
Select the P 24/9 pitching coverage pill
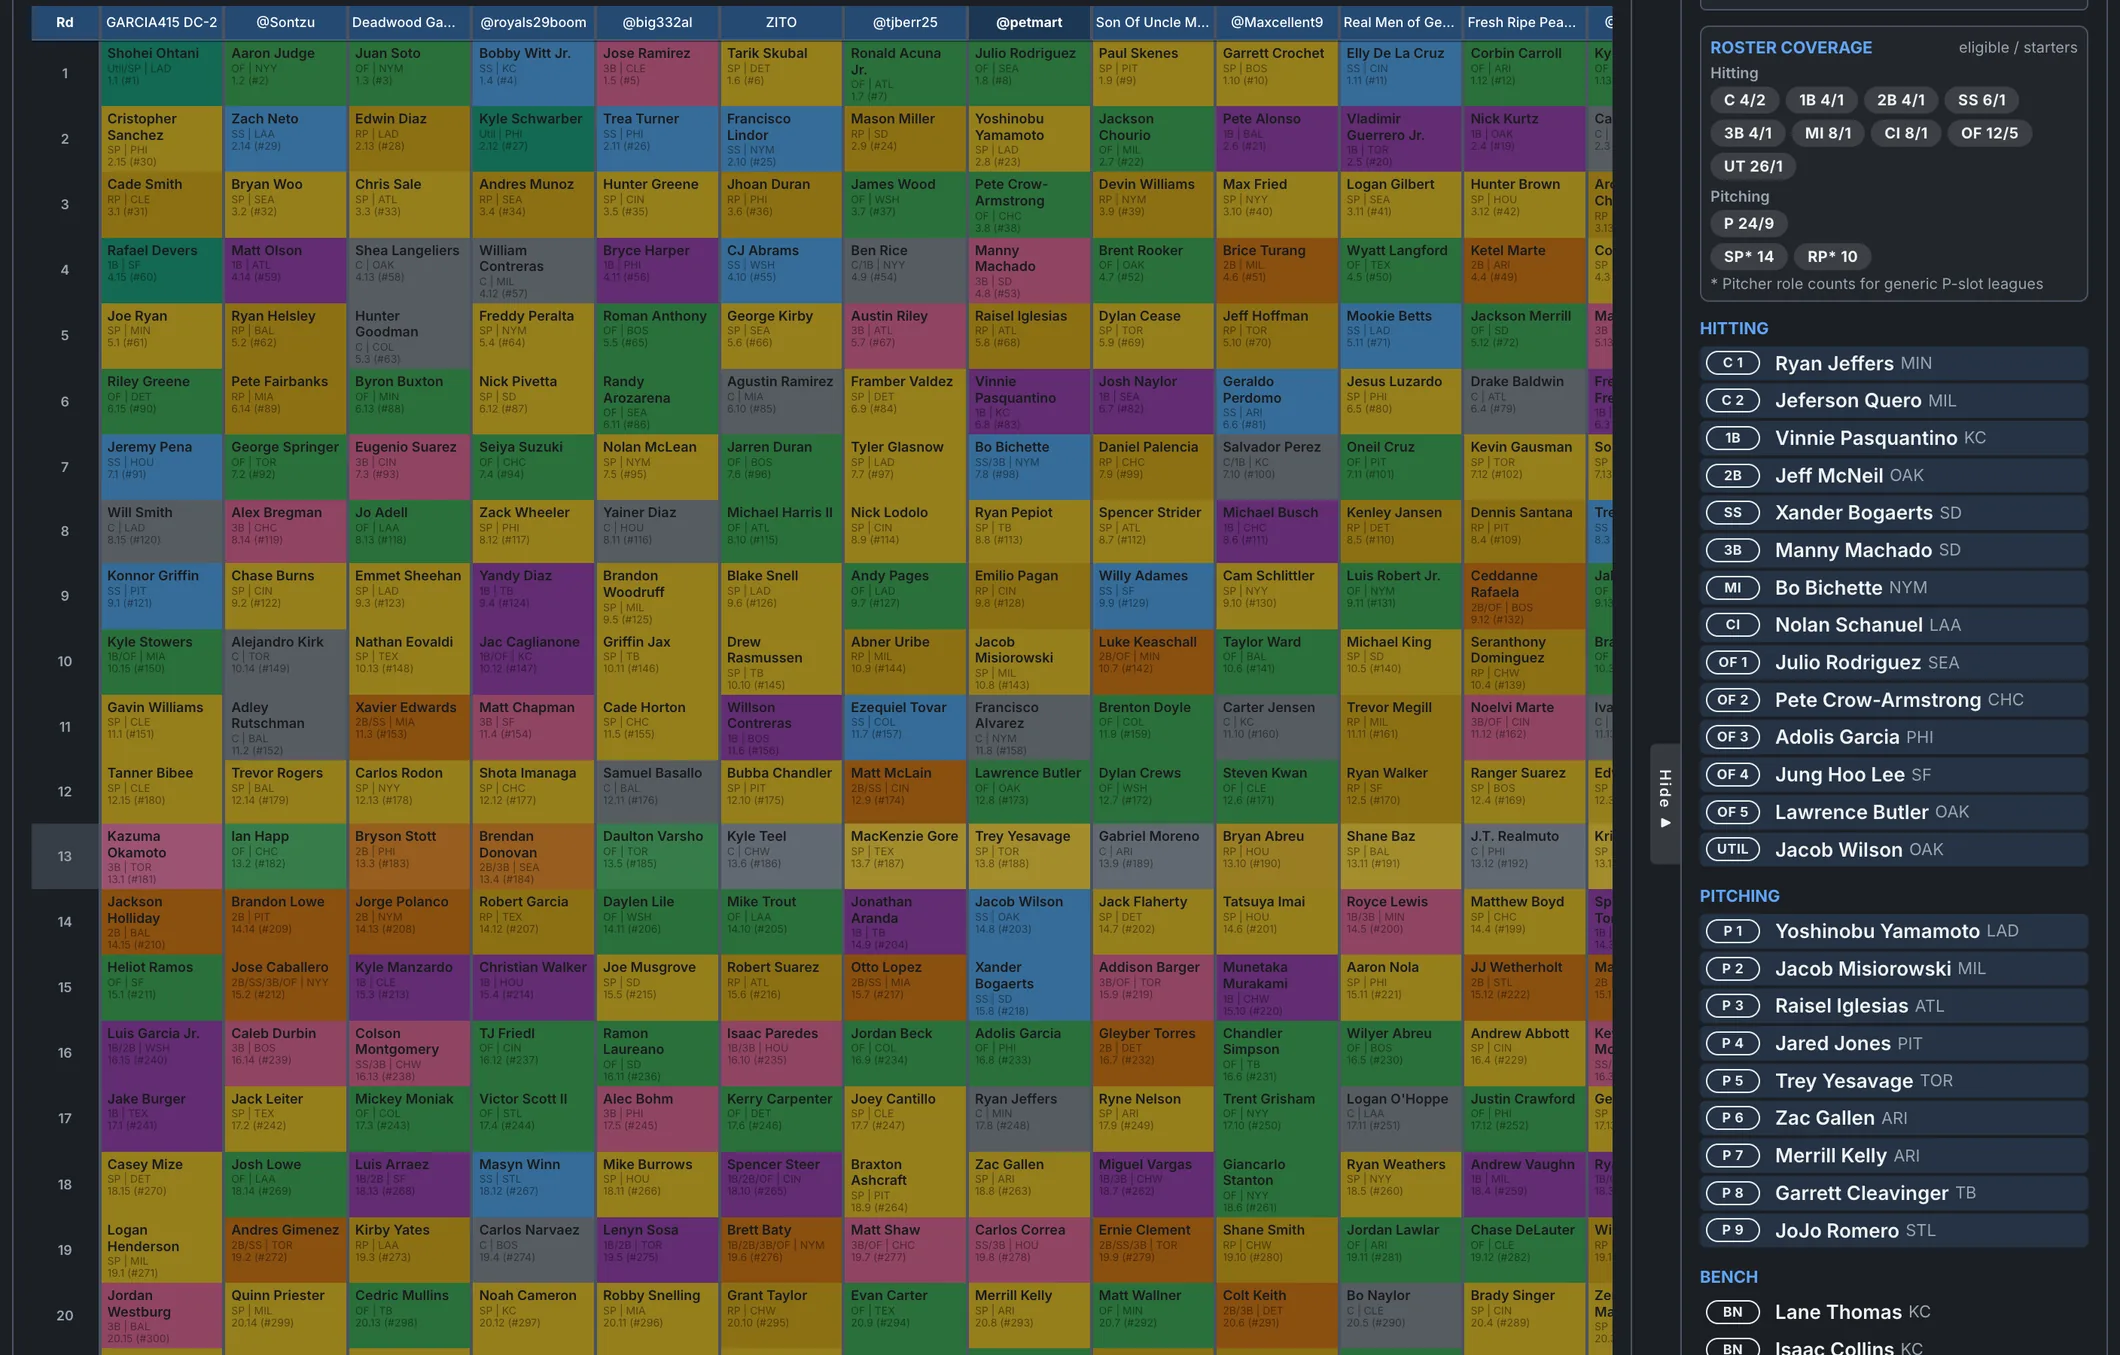point(1748,223)
